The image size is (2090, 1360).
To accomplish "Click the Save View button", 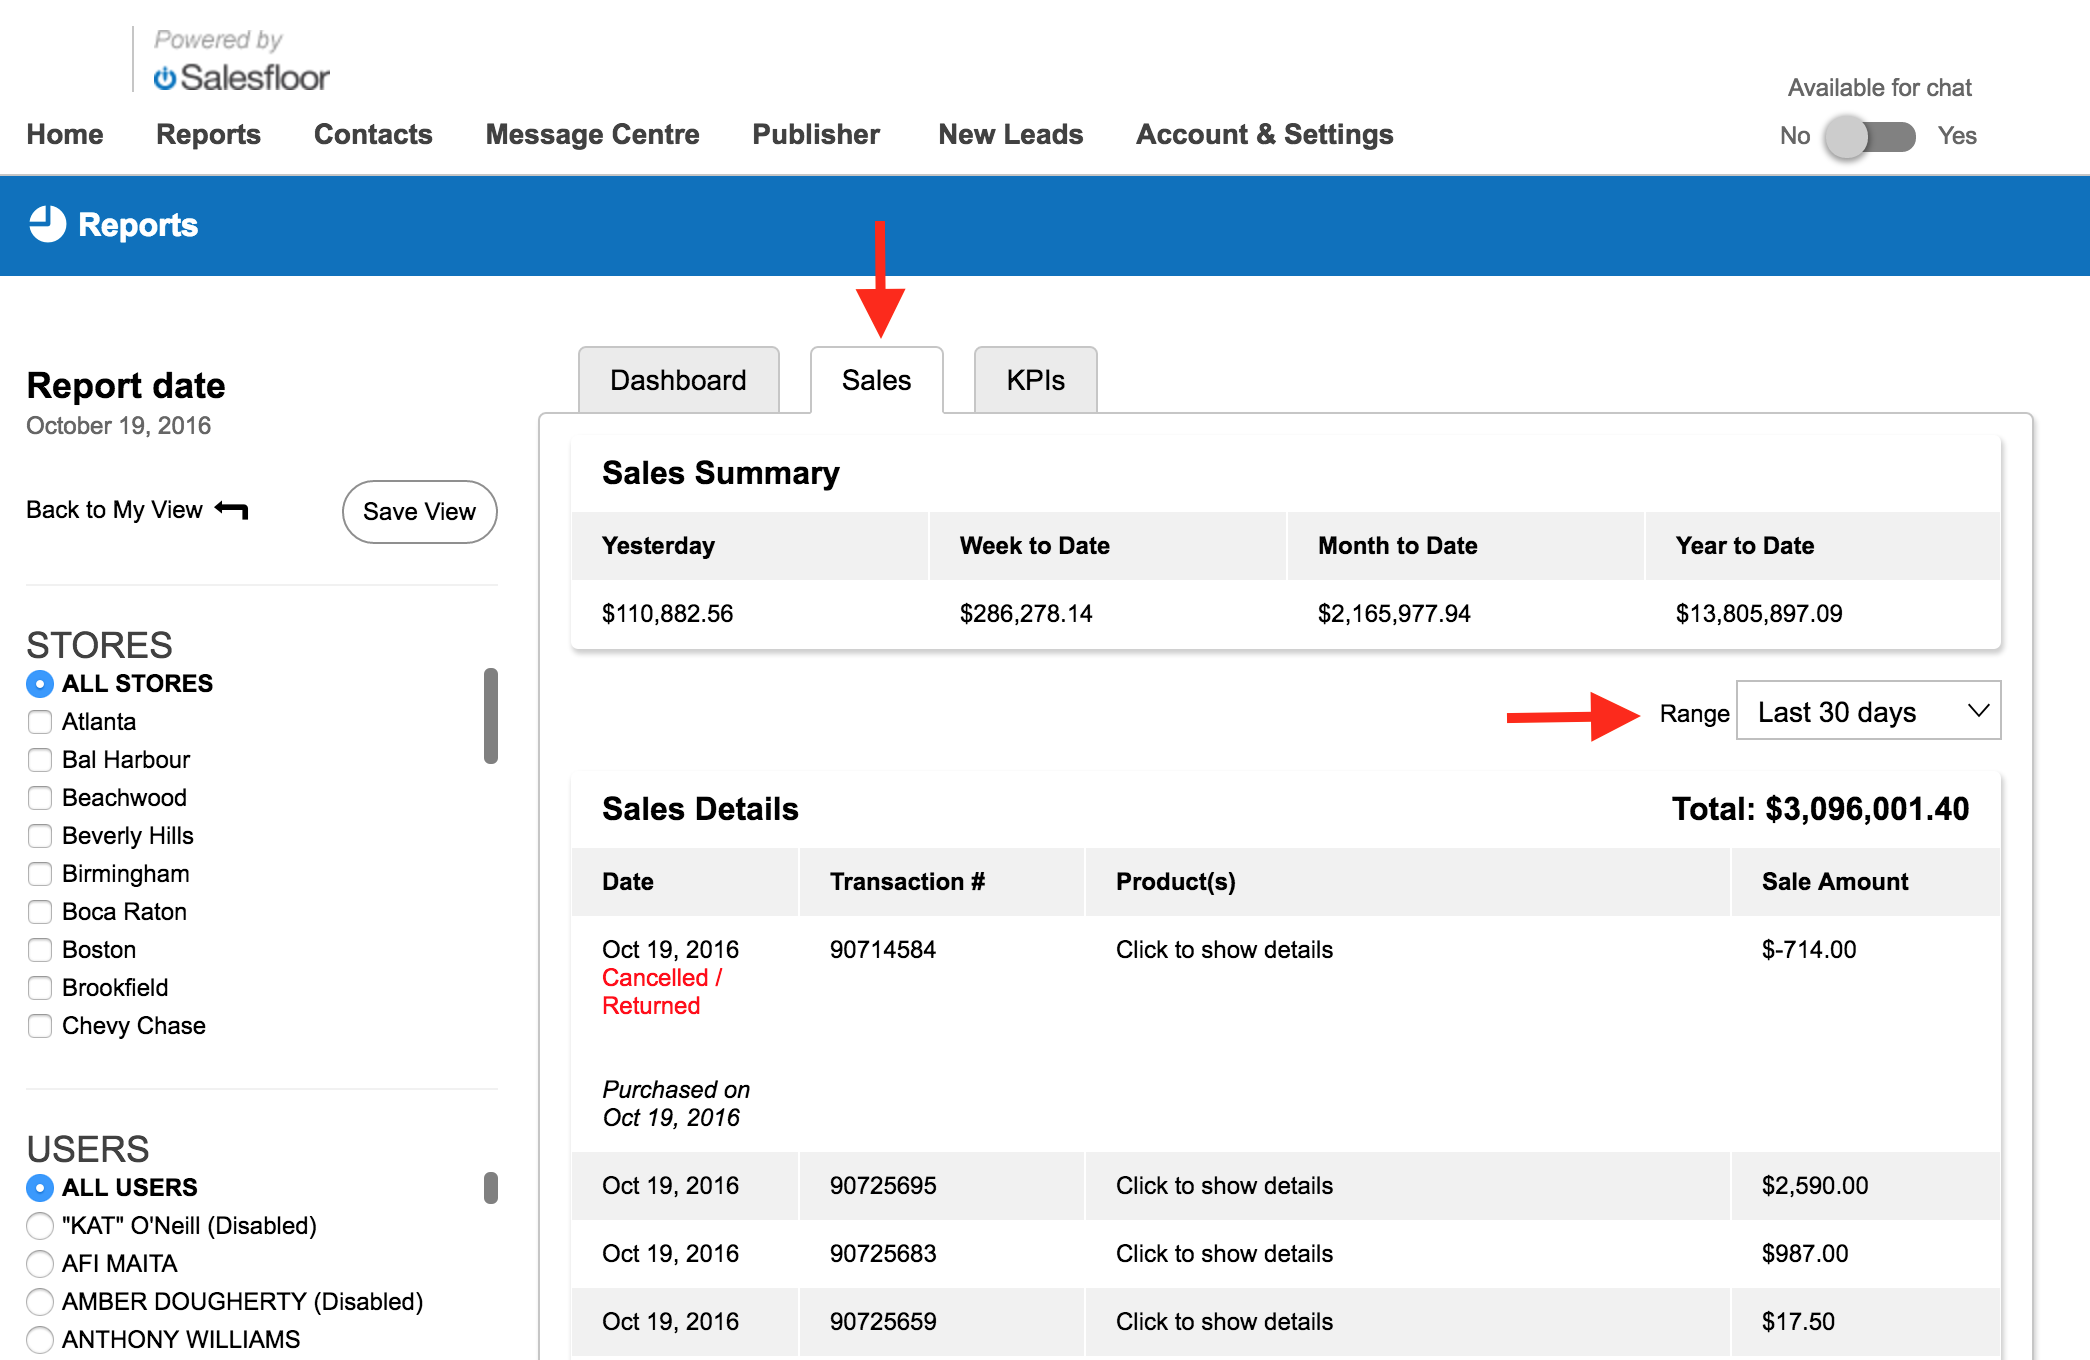I will 419,512.
